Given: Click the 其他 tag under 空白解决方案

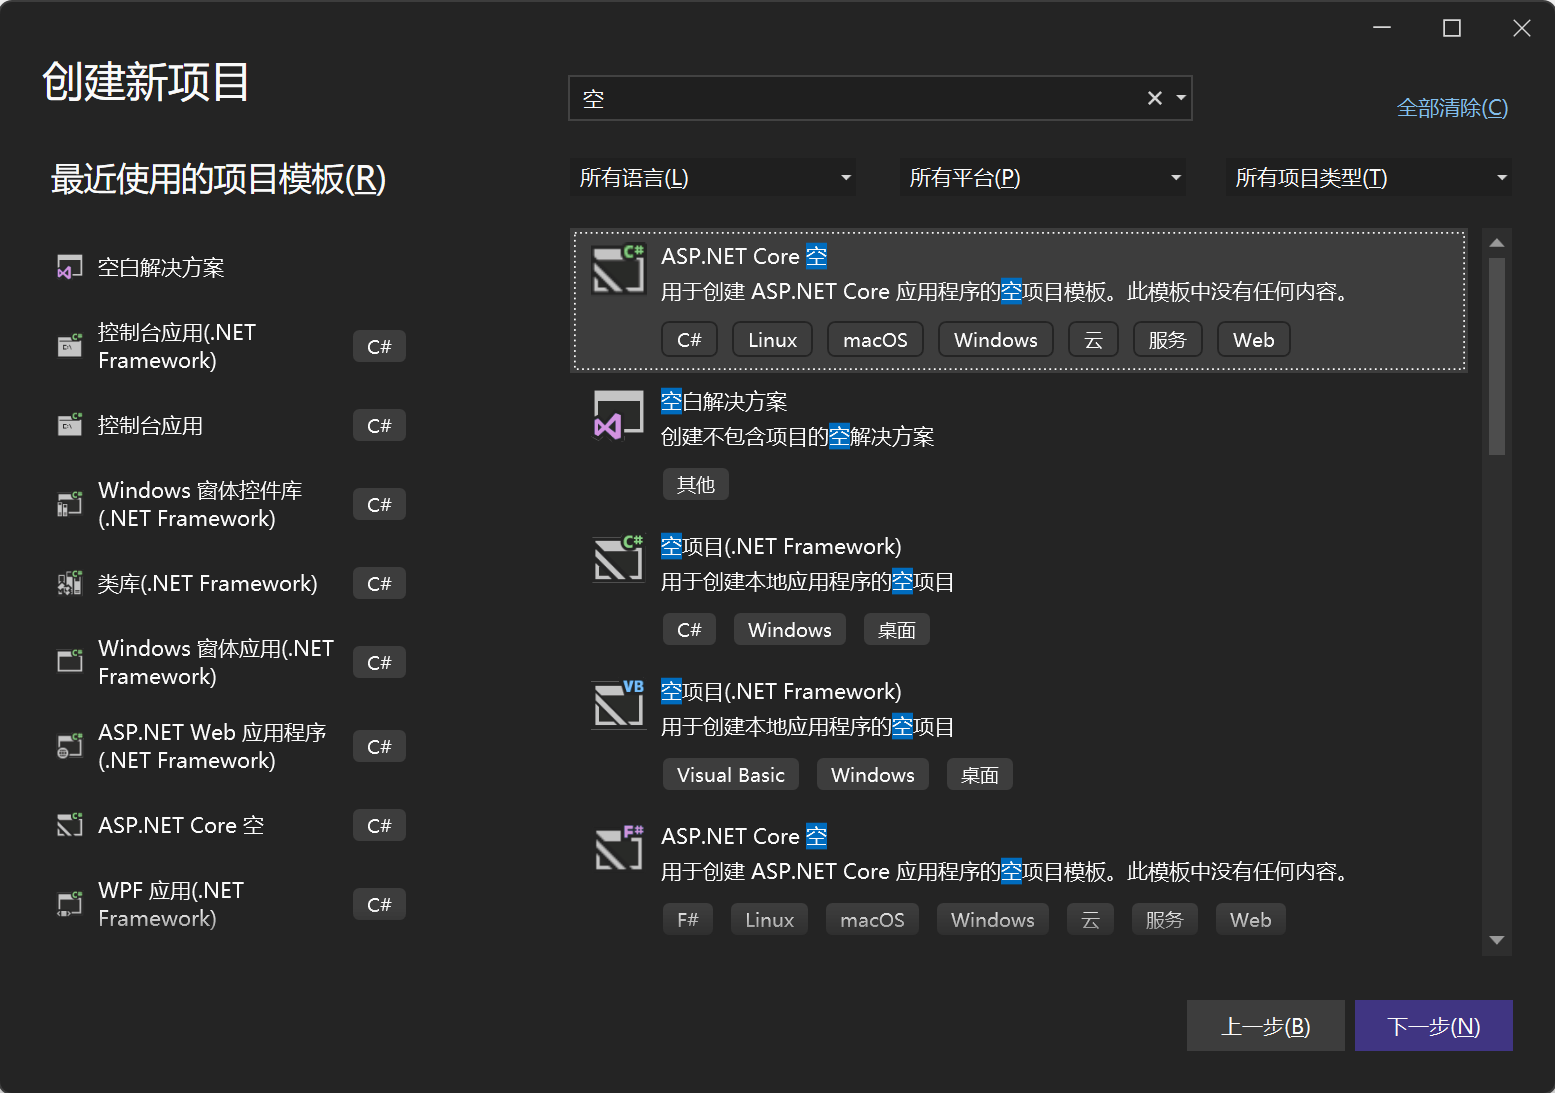Looking at the screenshot, I should pos(696,485).
